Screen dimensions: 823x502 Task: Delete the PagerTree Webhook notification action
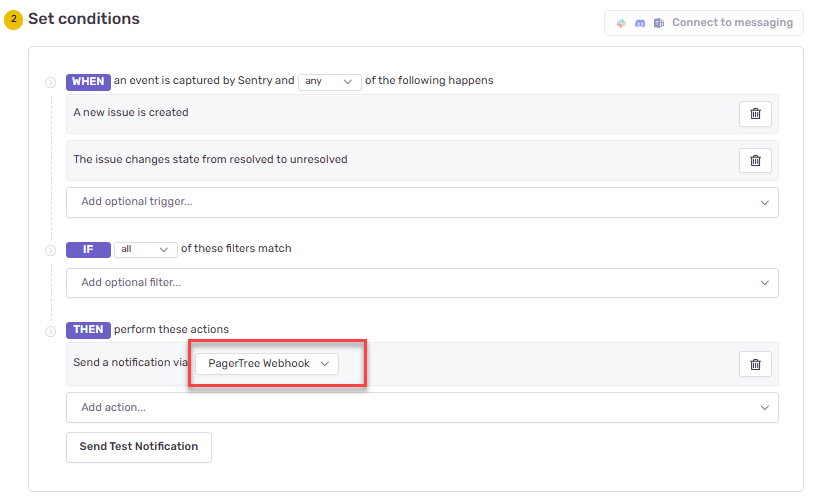coord(755,365)
